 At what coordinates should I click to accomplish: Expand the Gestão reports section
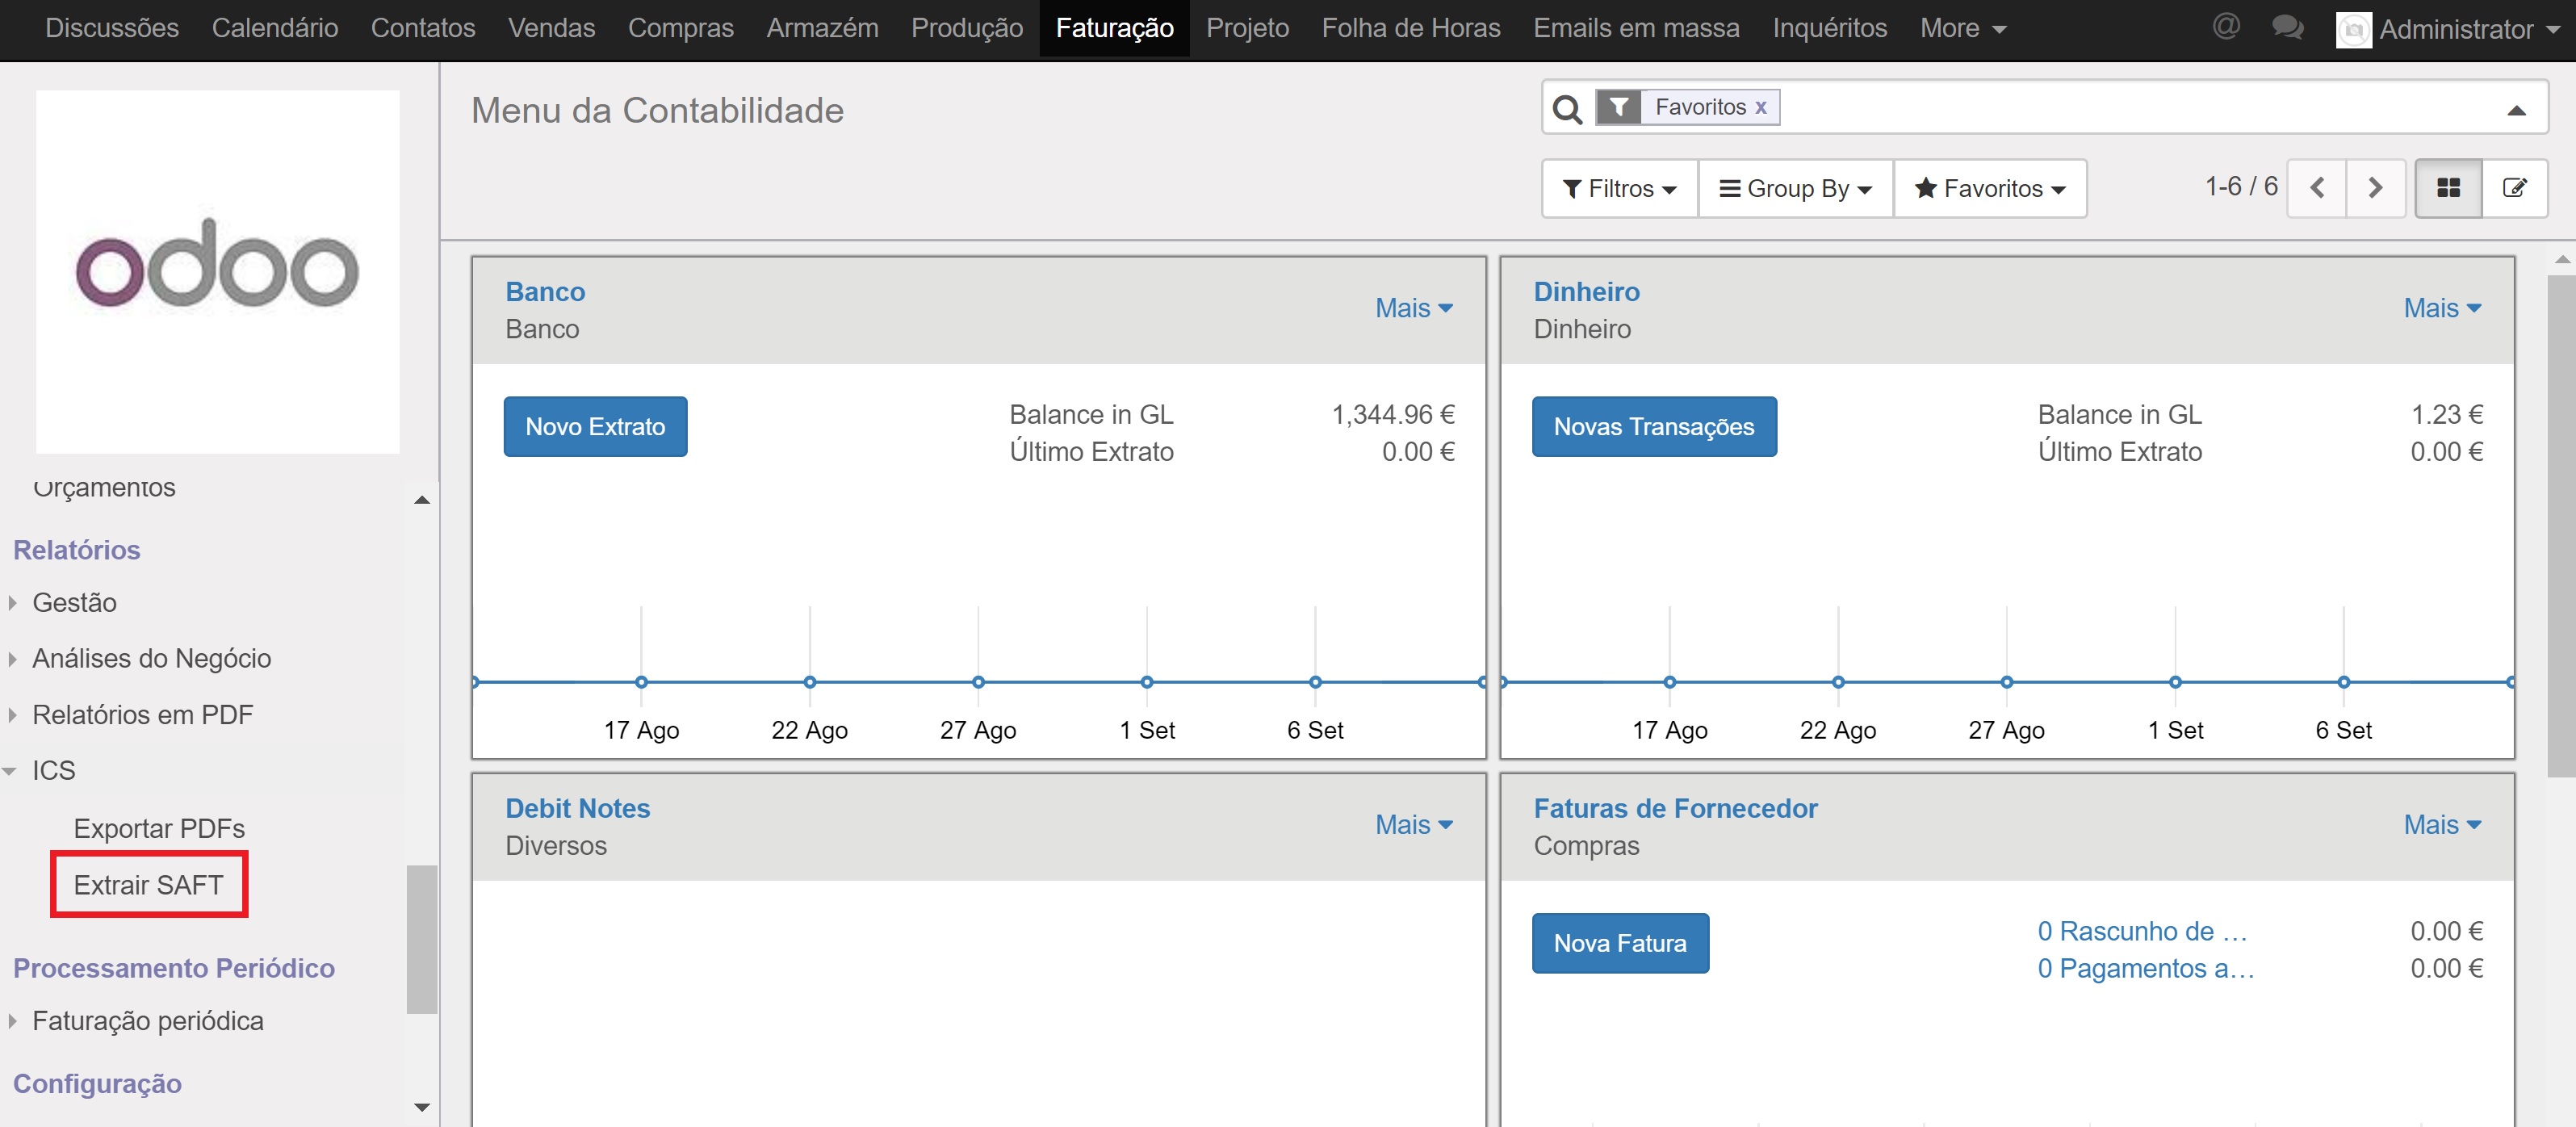[x=75, y=603]
